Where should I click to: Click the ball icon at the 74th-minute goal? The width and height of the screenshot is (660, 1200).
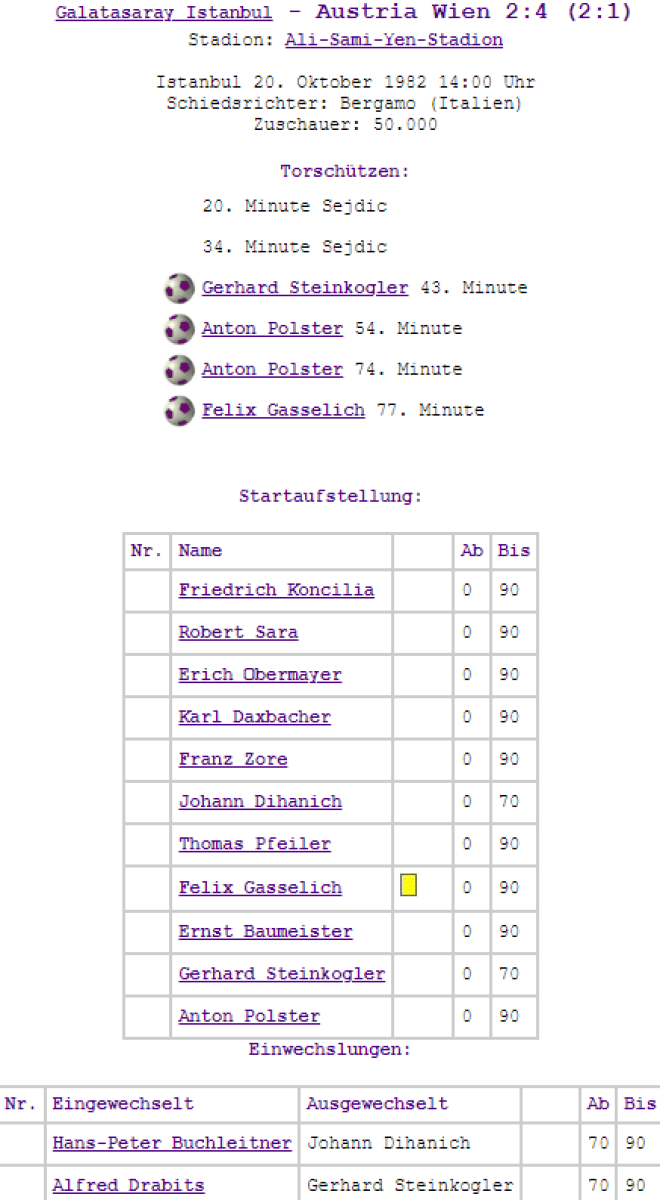point(180,370)
